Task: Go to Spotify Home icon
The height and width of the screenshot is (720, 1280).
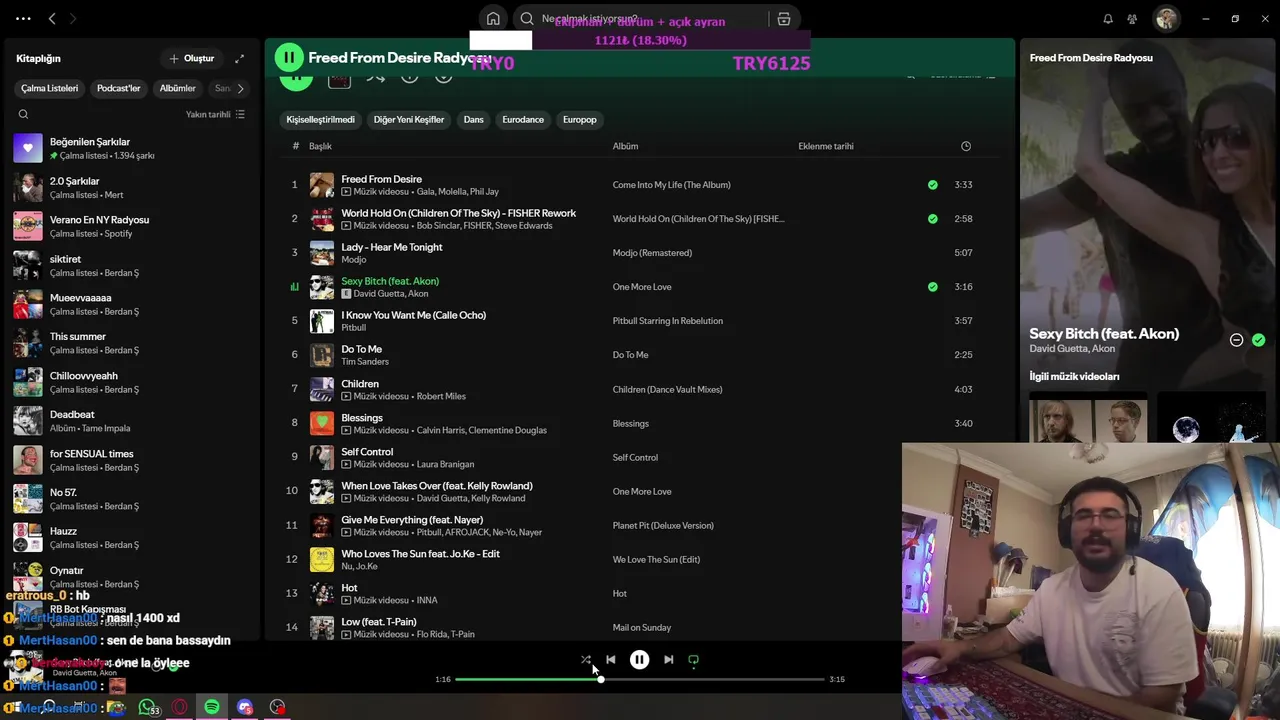Action: point(493,19)
